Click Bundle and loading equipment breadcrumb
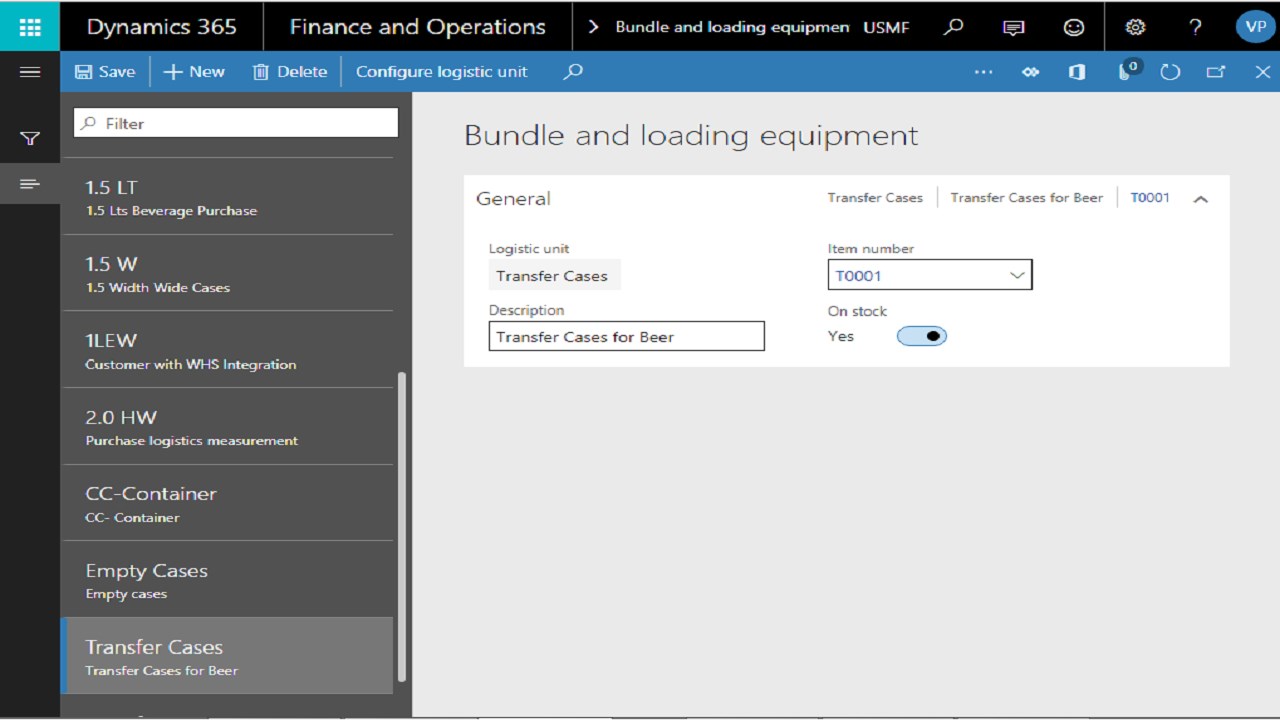Viewport: 1280px width, 720px height. pos(732,27)
